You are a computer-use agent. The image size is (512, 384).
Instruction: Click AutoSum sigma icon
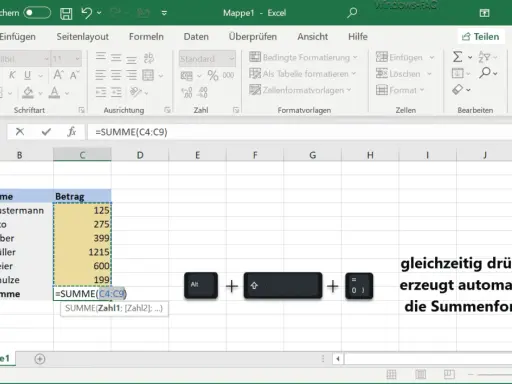coord(458,57)
